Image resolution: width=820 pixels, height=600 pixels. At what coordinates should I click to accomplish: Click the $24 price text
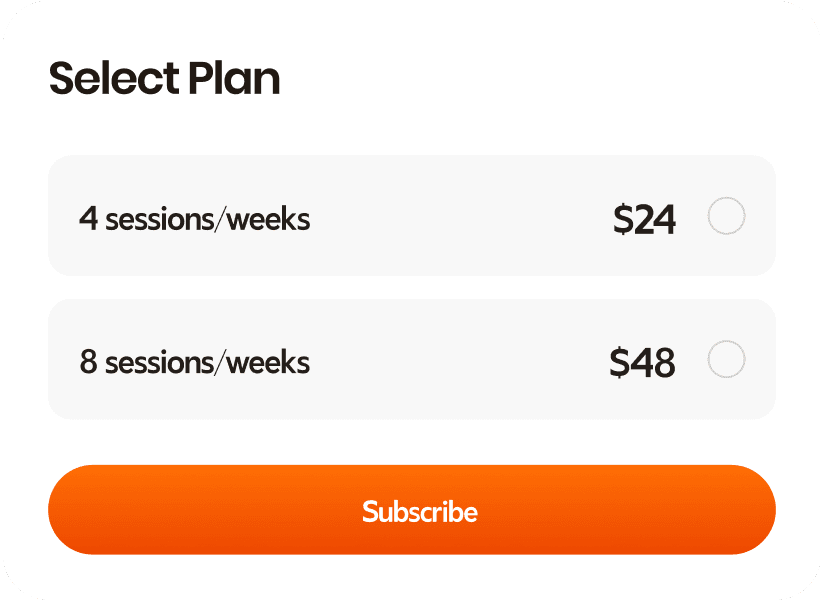coord(644,219)
